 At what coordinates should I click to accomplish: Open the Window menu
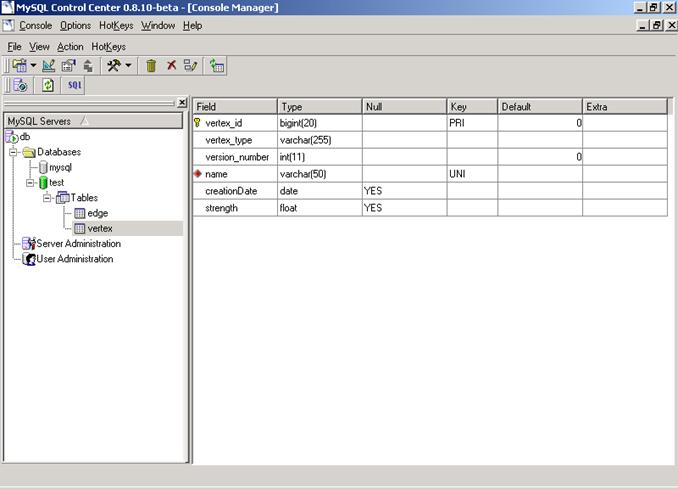[158, 26]
